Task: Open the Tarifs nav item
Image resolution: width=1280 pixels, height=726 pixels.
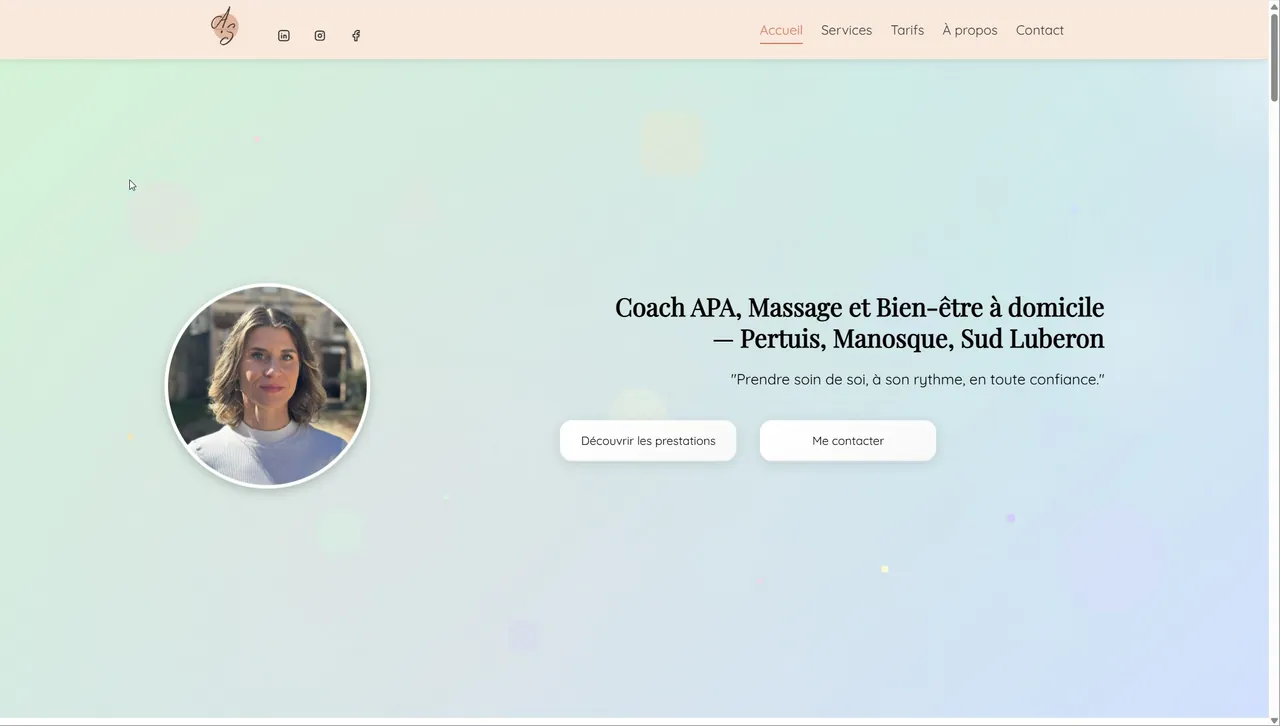Action: click(x=907, y=30)
